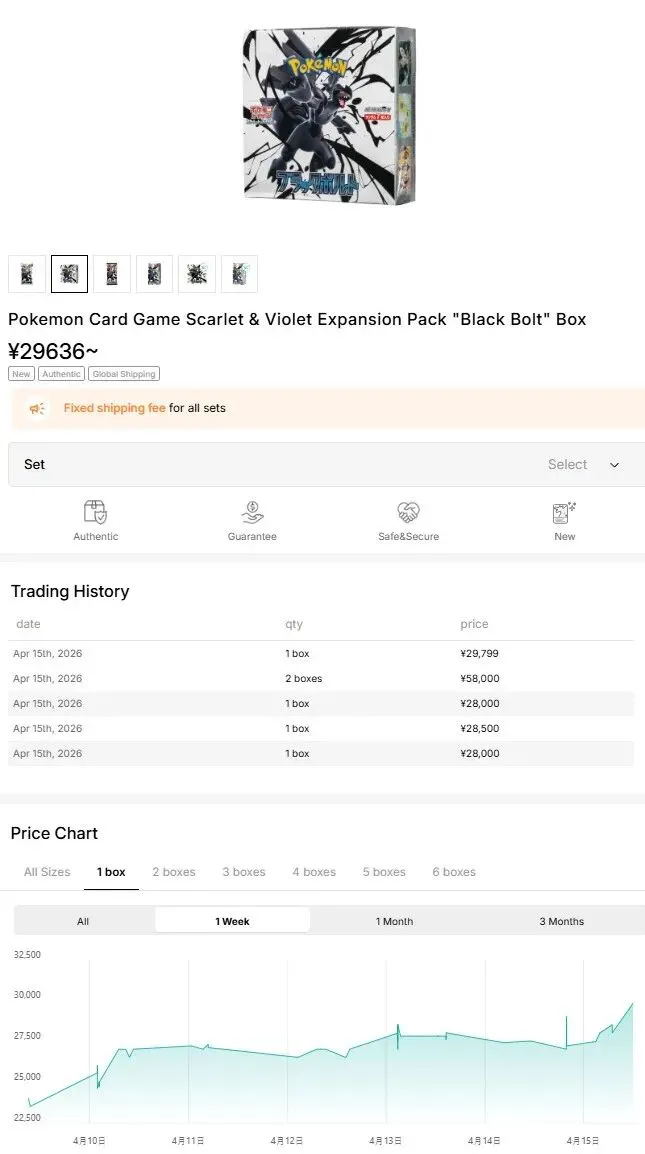View the third product thumbnail

[x=112, y=274]
